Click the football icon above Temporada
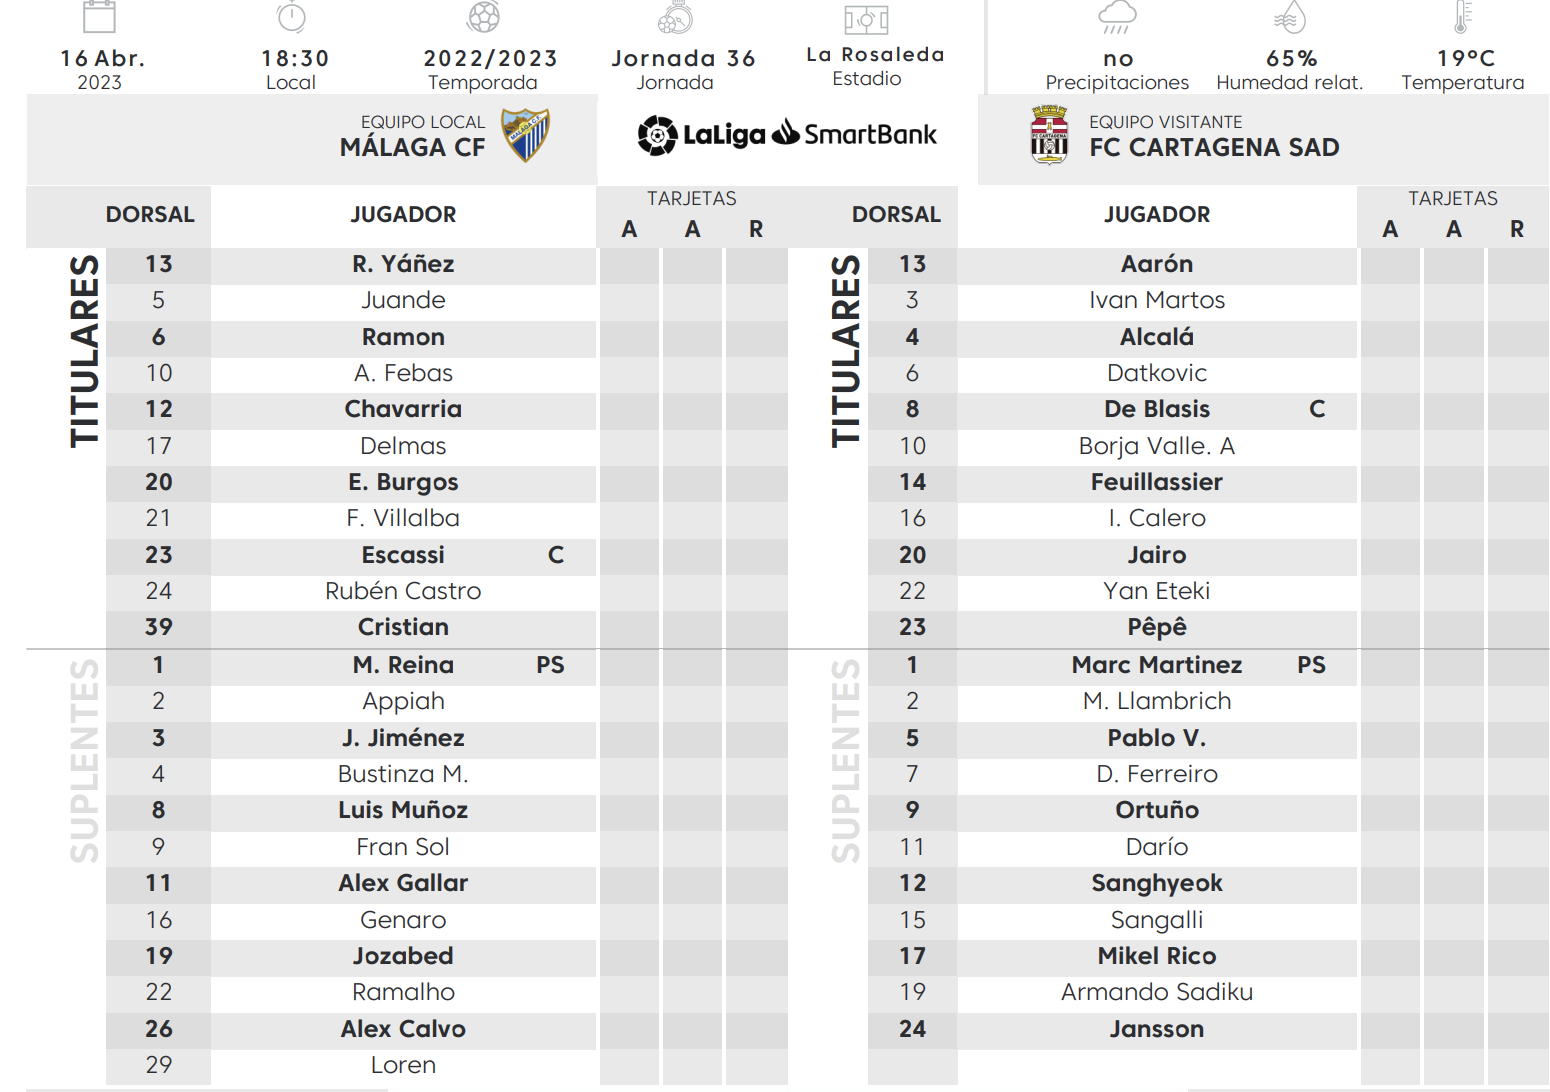Screen dimensions: 1550x1092 483,16
